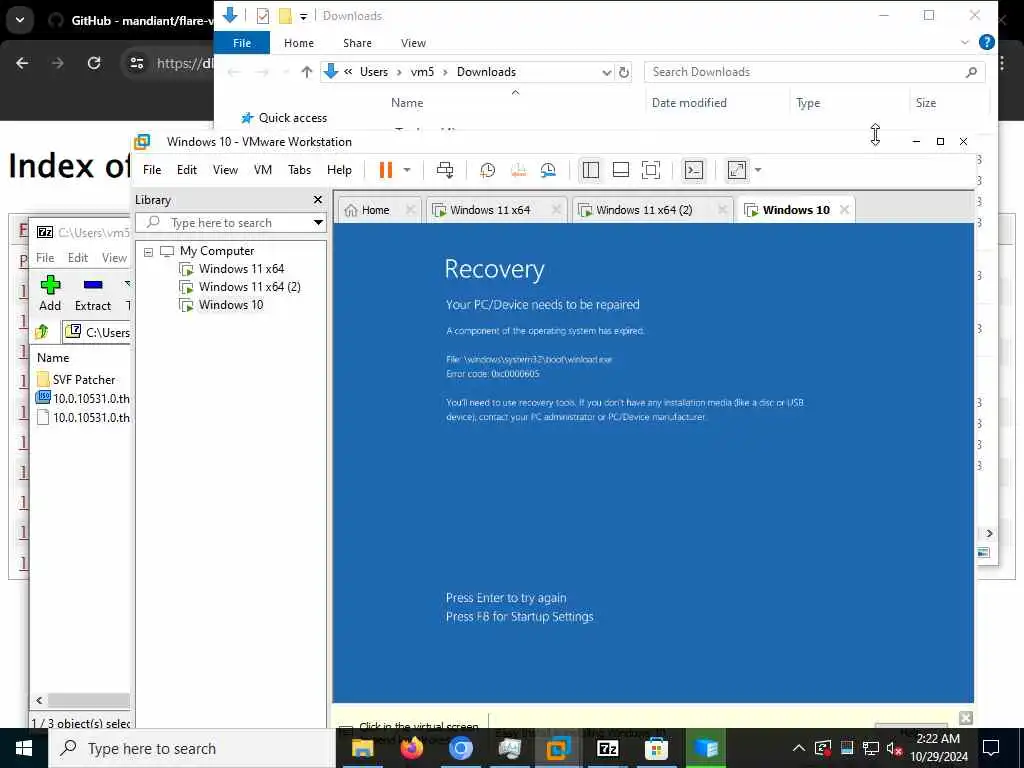Open the 7-Zip File menu
The height and width of the screenshot is (768, 1024).
click(x=45, y=257)
